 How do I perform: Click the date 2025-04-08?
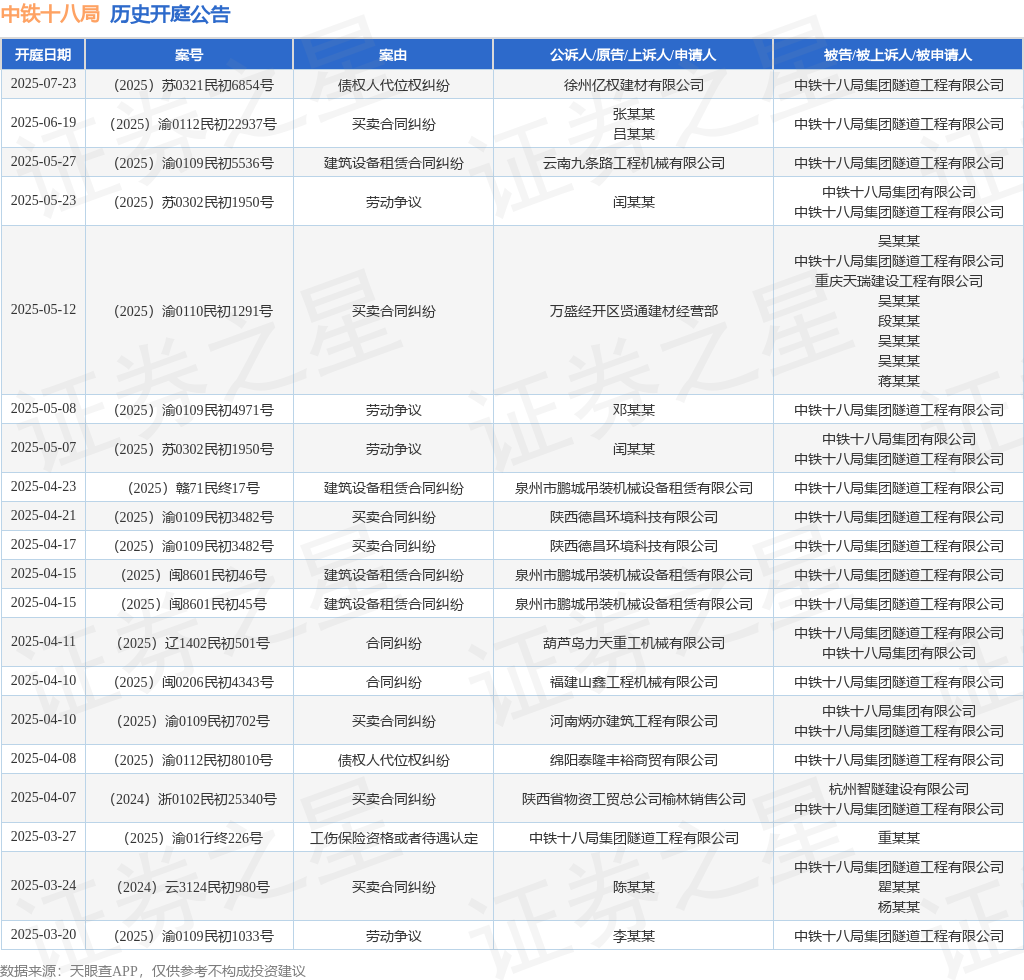pyautogui.click(x=43, y=759)
